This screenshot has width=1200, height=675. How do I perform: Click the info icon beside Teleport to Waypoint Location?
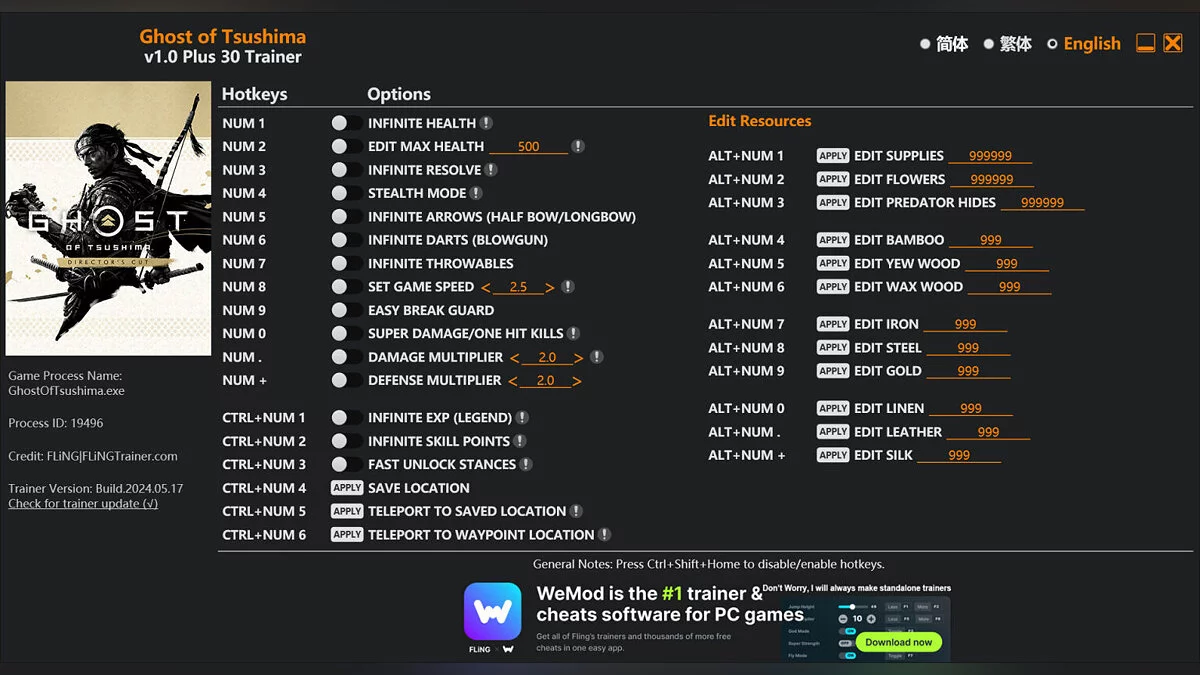click(x=604, y=535)
